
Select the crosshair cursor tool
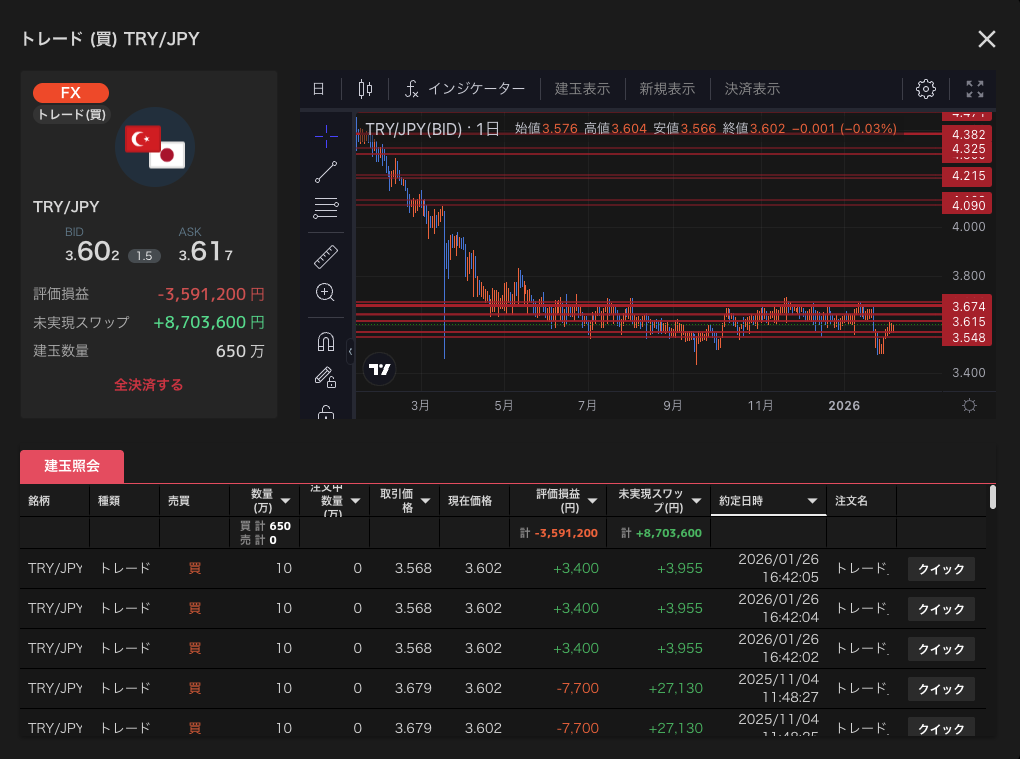tap(326, 133)
